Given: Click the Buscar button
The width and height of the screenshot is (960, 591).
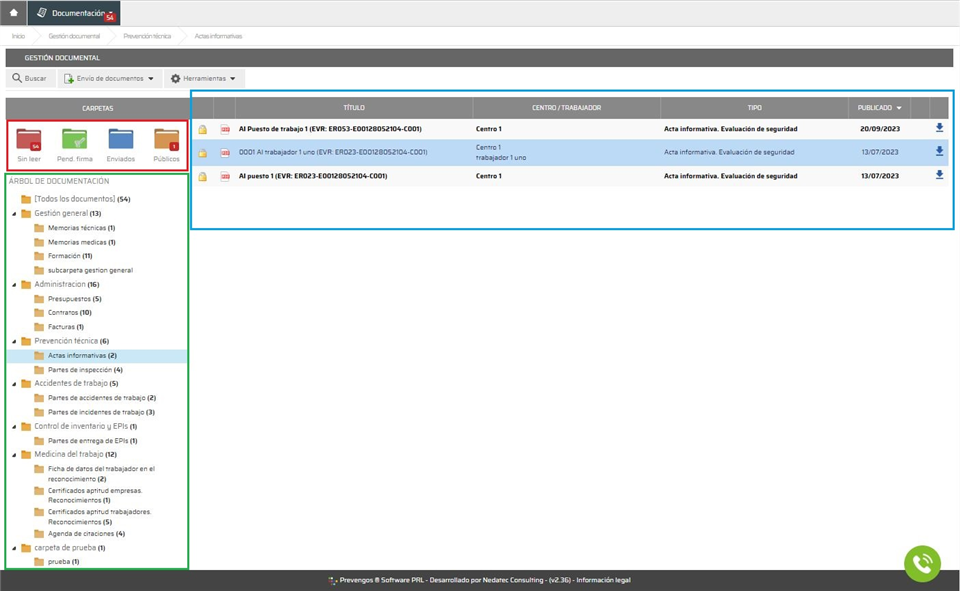Looking at the screenshot, I should point(29,78).
